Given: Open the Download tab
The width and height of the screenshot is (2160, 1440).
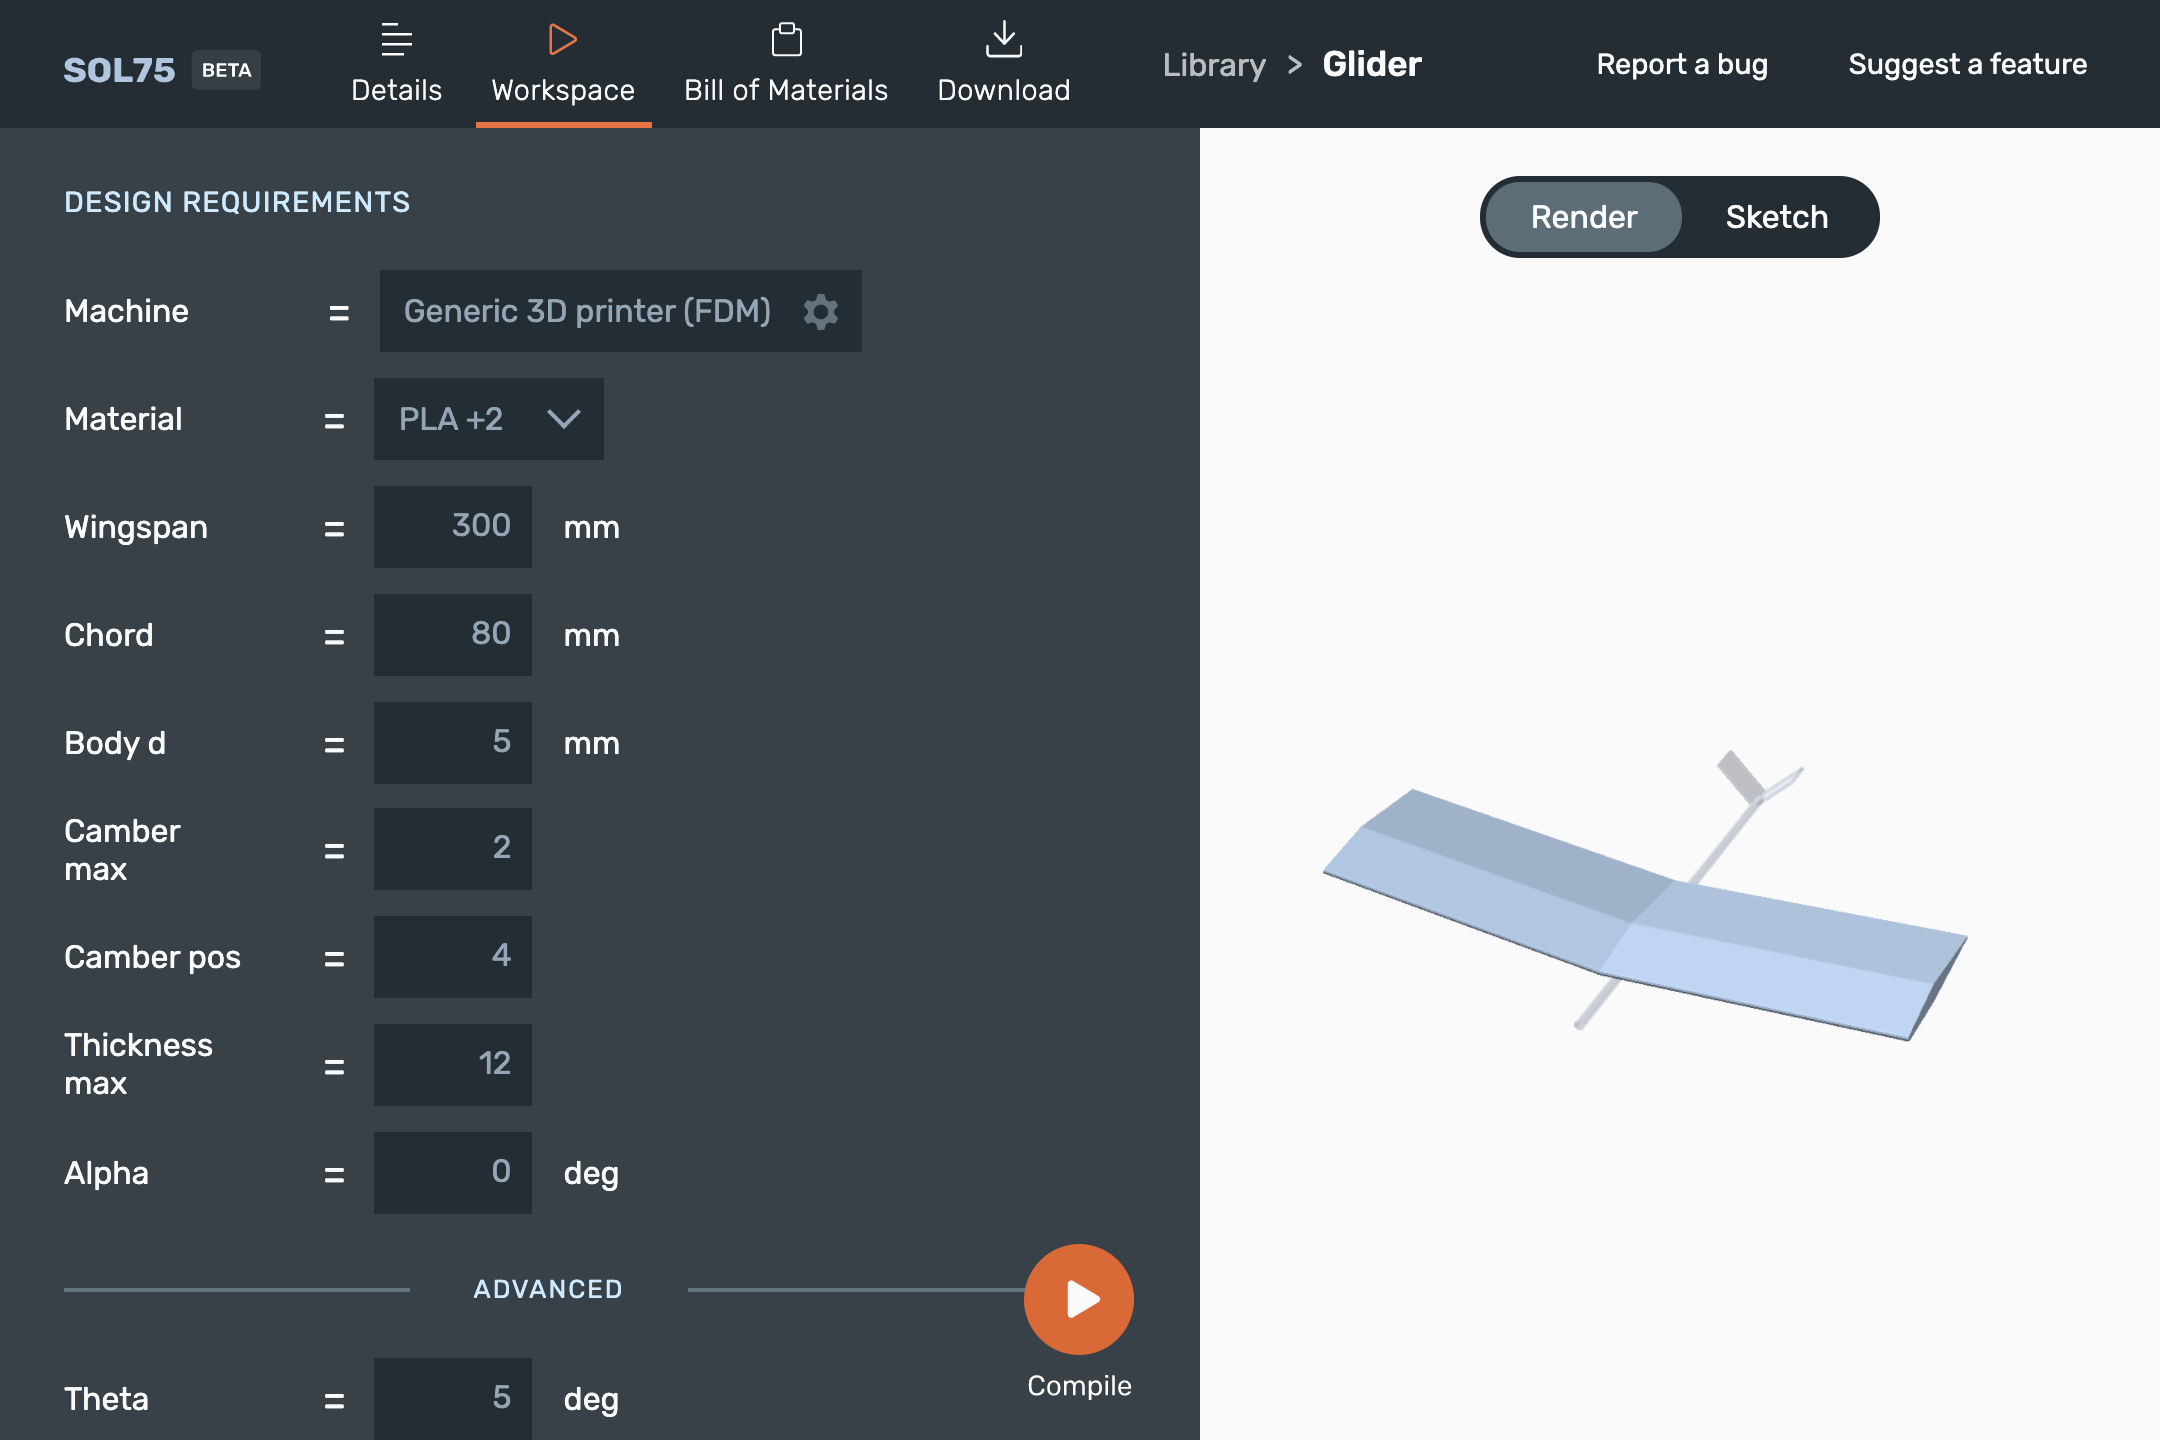Looking at the screenshot, I should (1004, 64).
